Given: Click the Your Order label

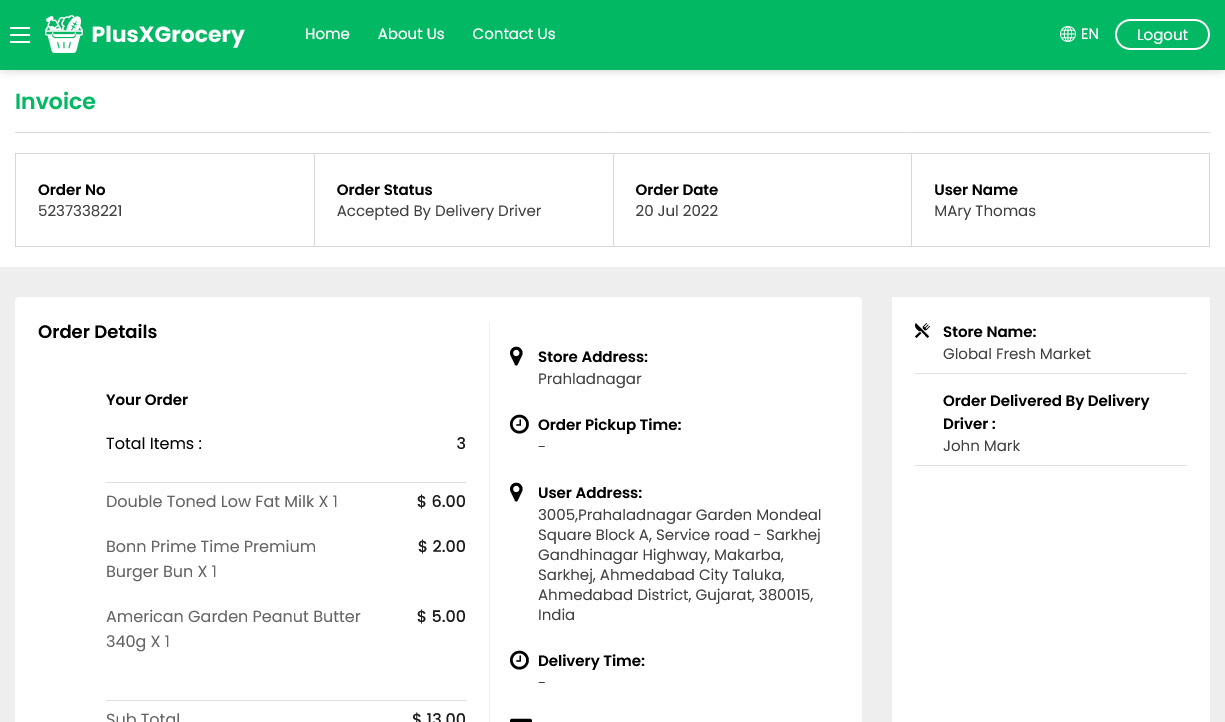Looking at the screenshot, I should pyautogui.click(x=147, y=400).
